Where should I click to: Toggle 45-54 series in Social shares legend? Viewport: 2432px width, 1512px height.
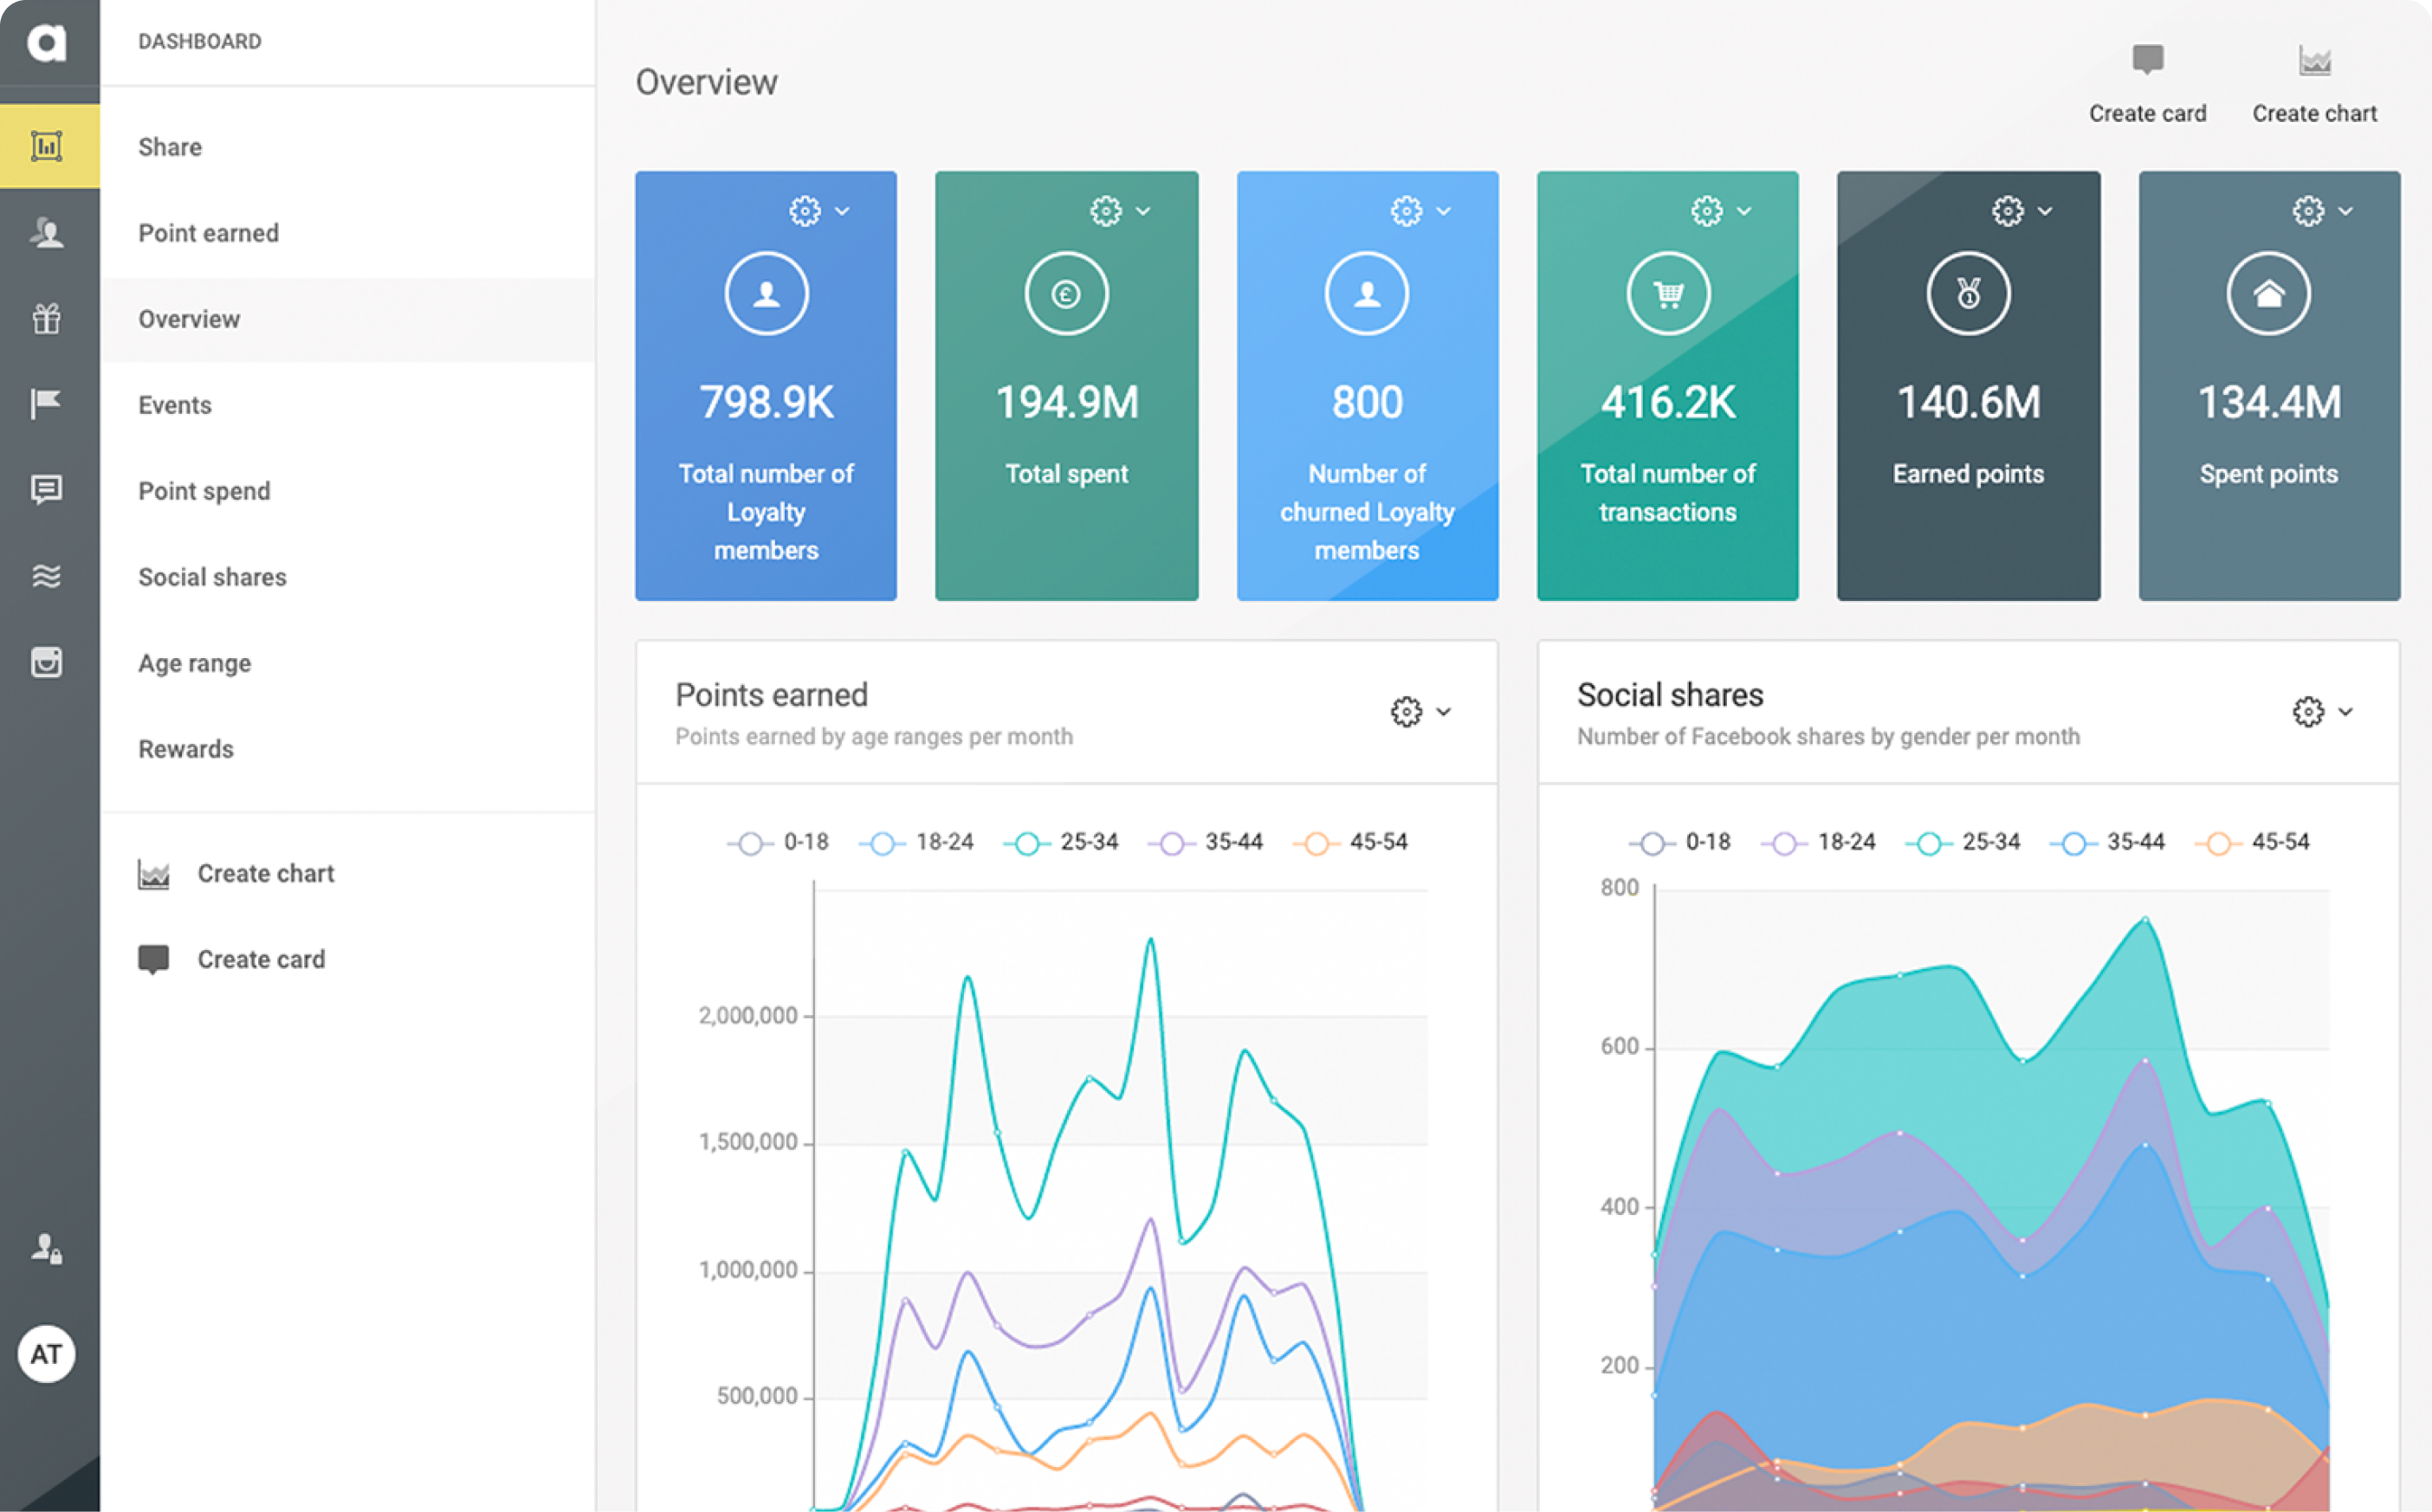tap(2252, 842)
